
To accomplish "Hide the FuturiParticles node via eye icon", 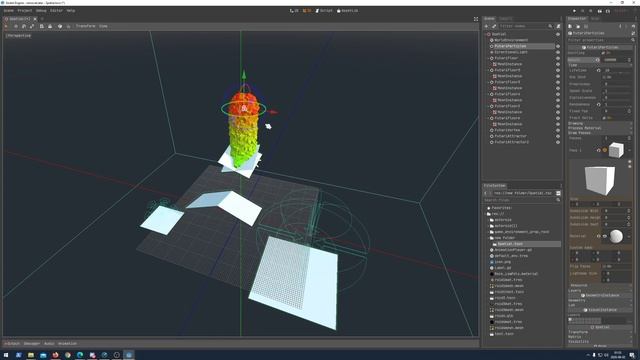I will [x=558, y=46].
